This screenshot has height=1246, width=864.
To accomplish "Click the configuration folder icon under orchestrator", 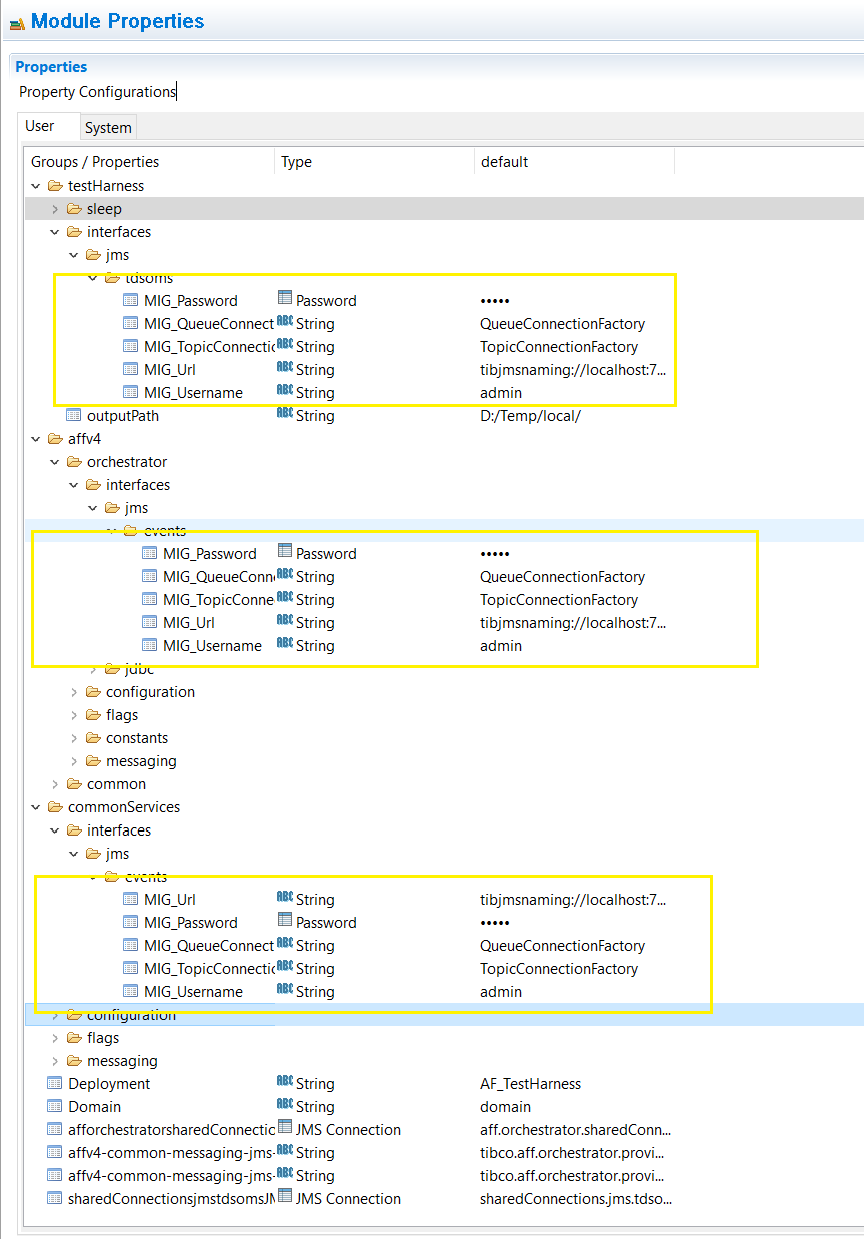I will [93, 692].
